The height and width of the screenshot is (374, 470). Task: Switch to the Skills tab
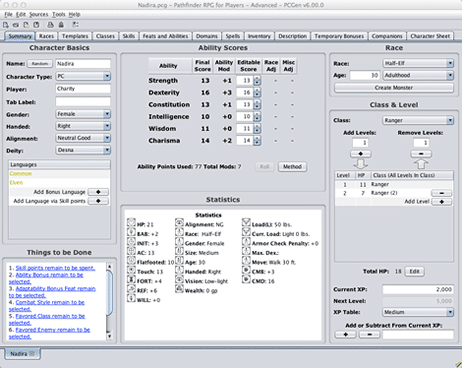coord(129,36)
